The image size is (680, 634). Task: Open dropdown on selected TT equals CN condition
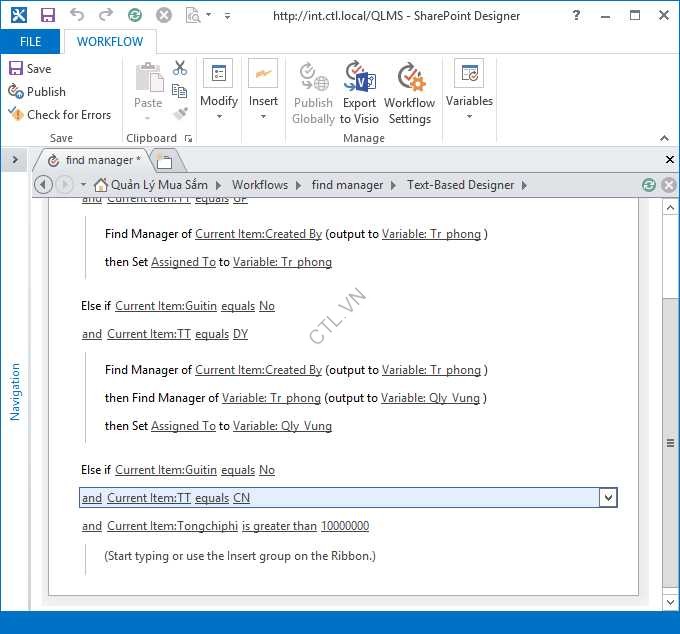[607, 498]
